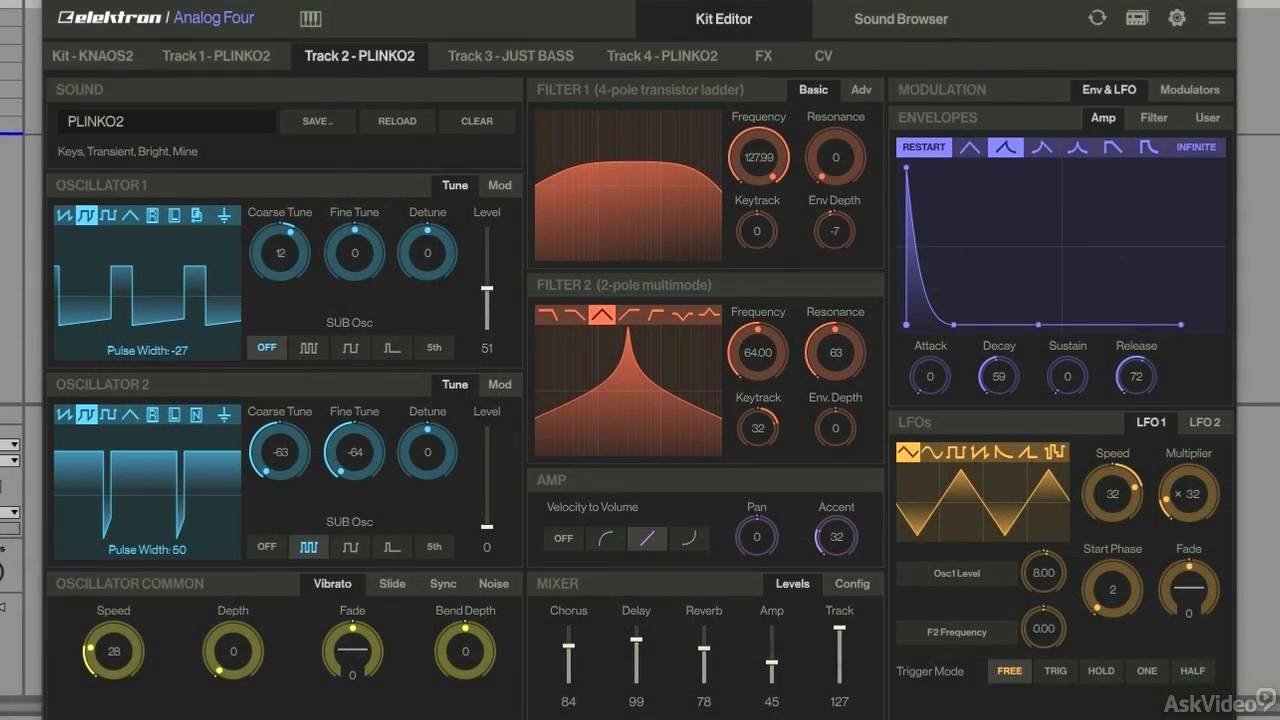Set Oscillator 1 SUB Osc to 5th

coord(434,348)
